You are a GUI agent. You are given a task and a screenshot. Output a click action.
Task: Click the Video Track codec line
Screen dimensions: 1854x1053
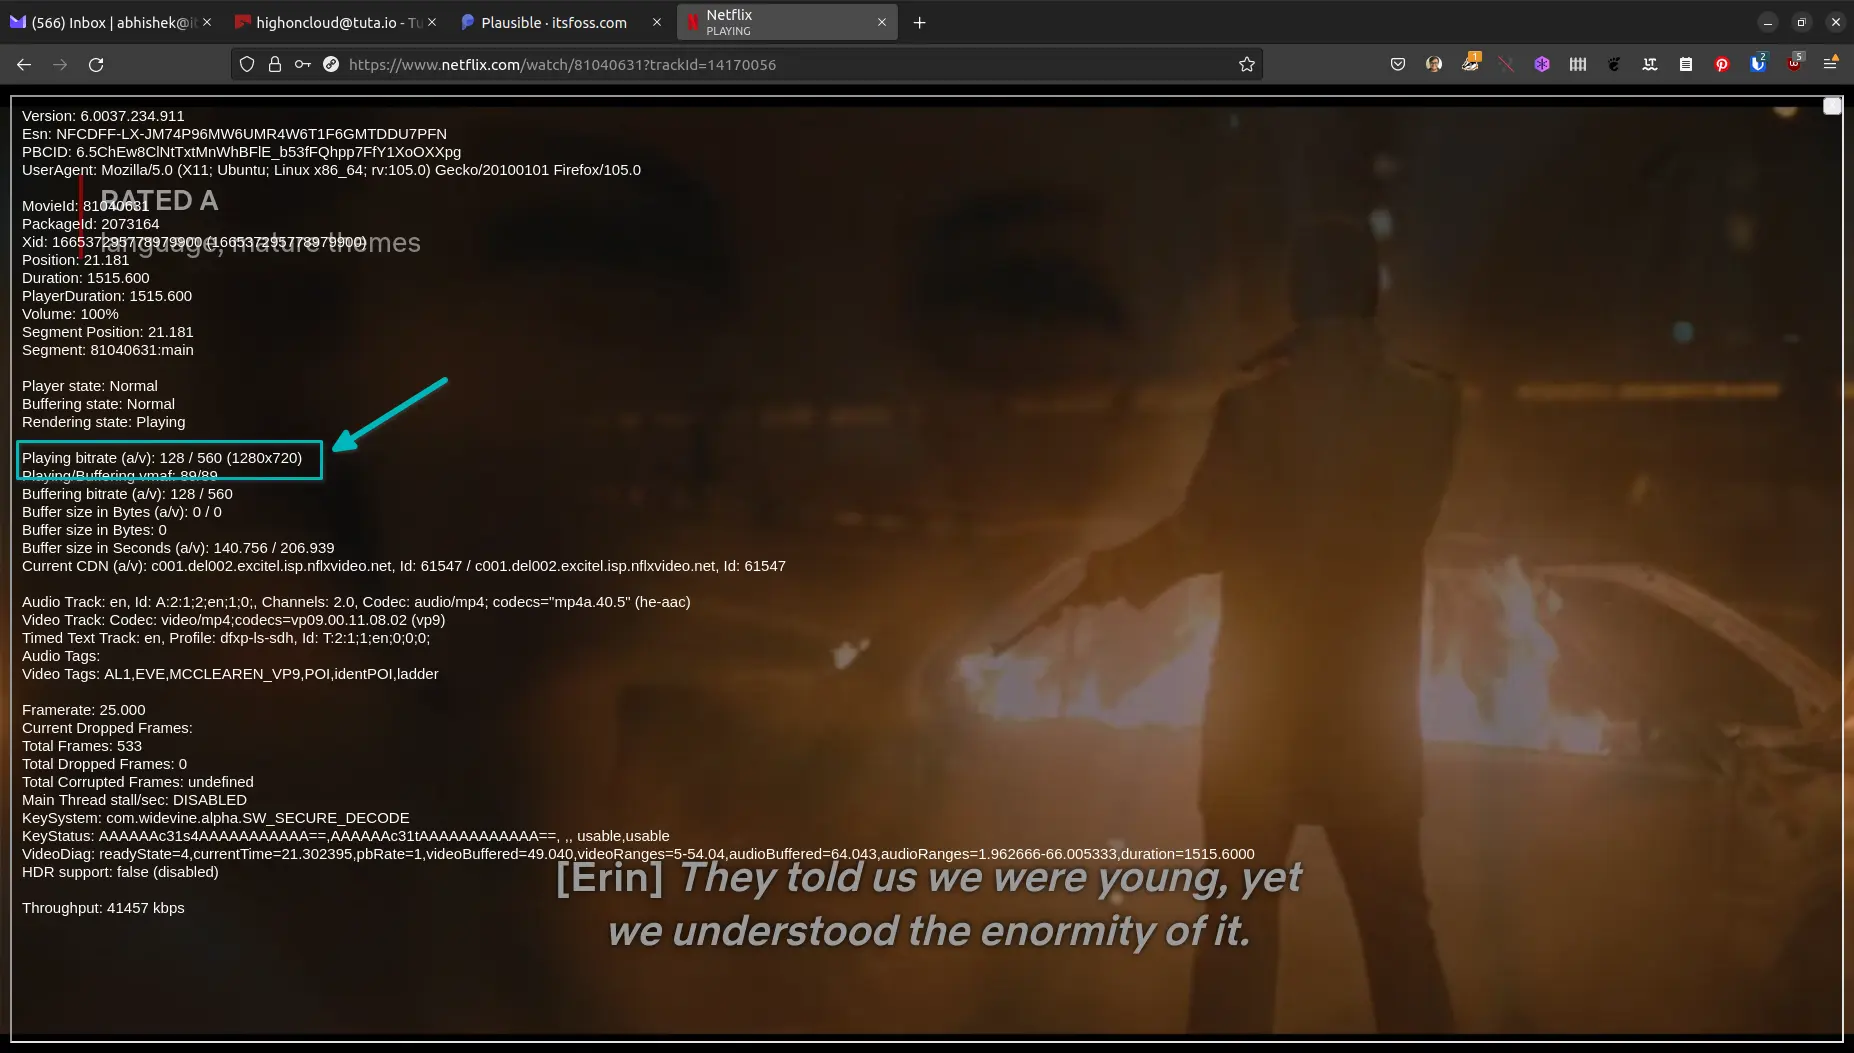234,620
